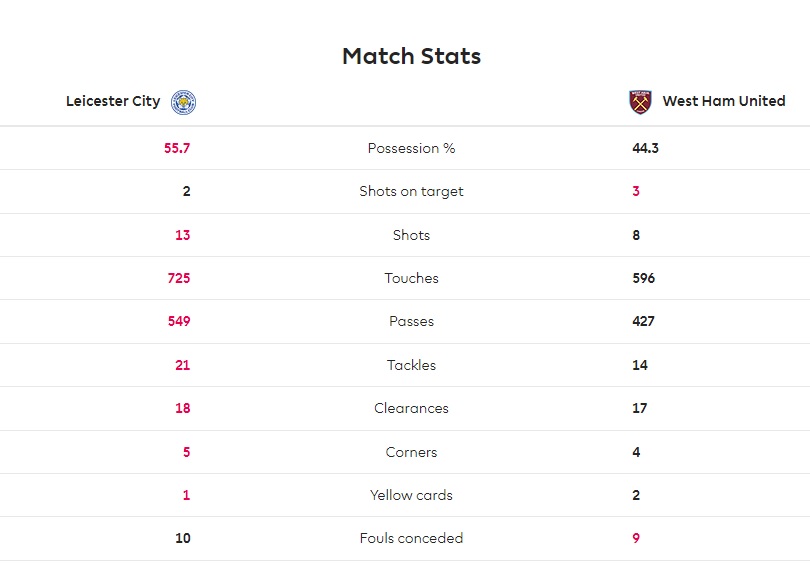Select West Ham's 44.3 possession value
The width and height of the screenshot is (810, 564).
(x=646, y=148)
